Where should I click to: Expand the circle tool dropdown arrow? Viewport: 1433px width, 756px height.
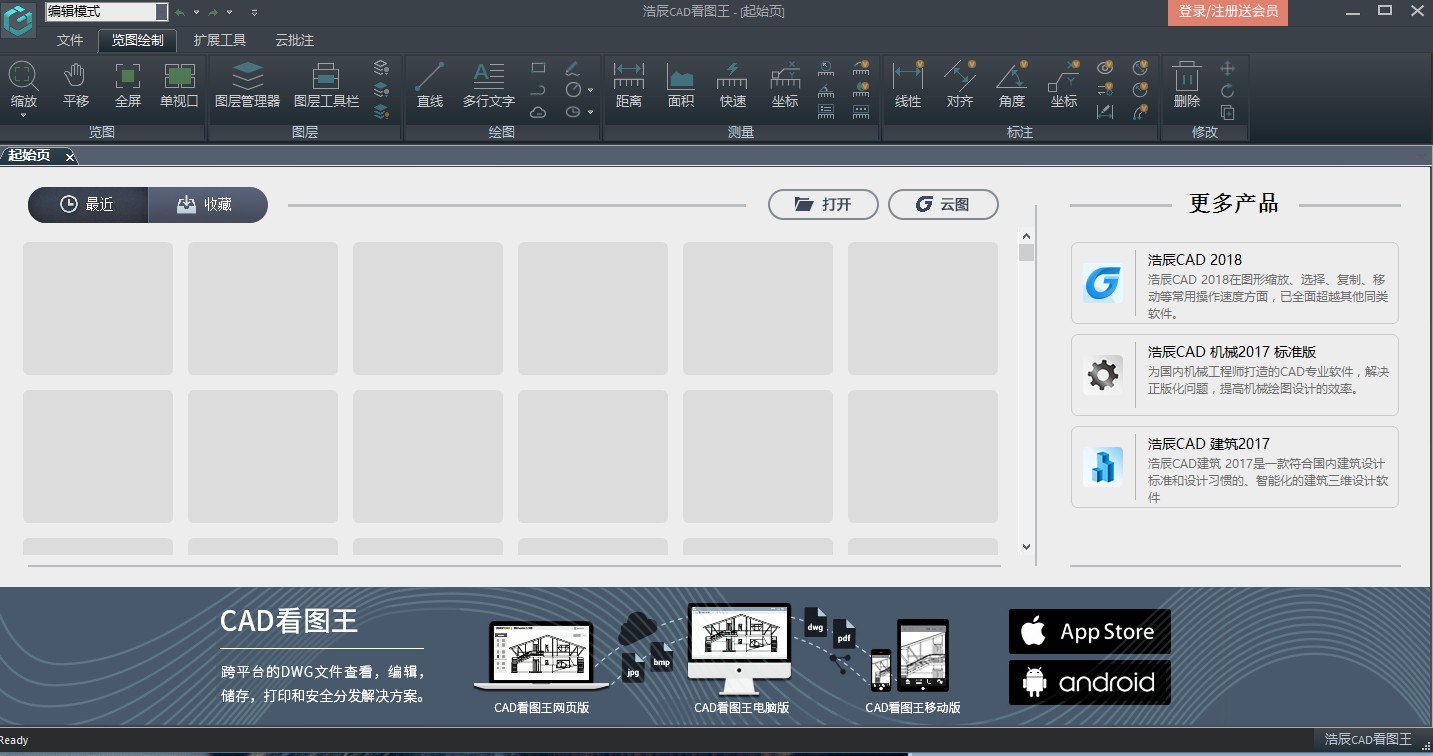[x=590, y=90]
